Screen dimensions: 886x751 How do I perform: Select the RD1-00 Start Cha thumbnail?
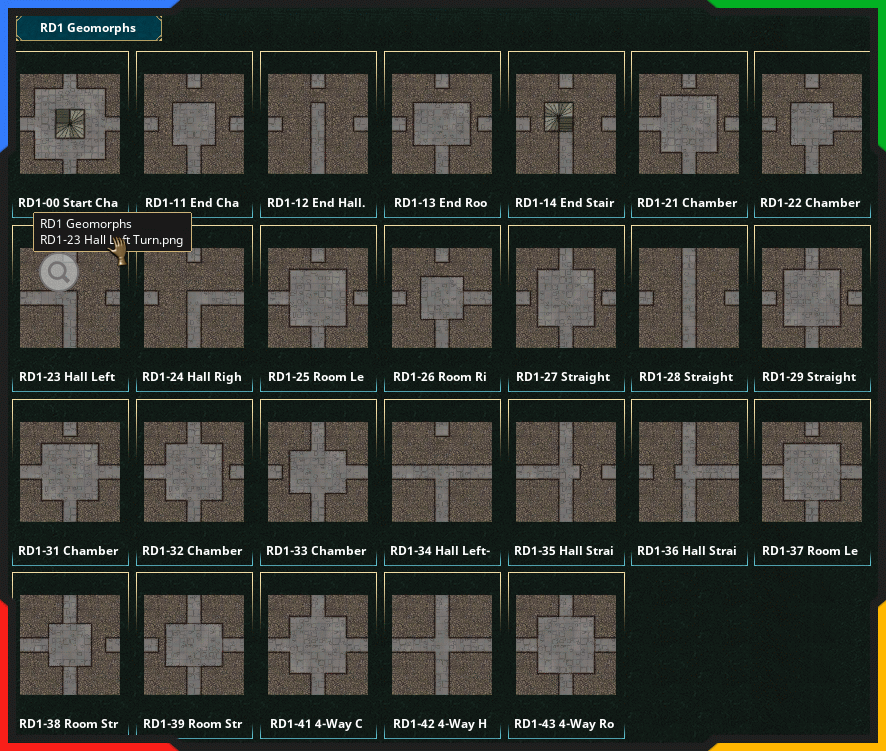tap(70, 124)
